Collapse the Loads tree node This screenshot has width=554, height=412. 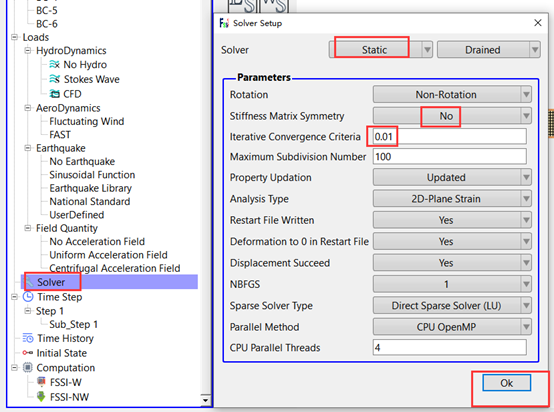14,37
